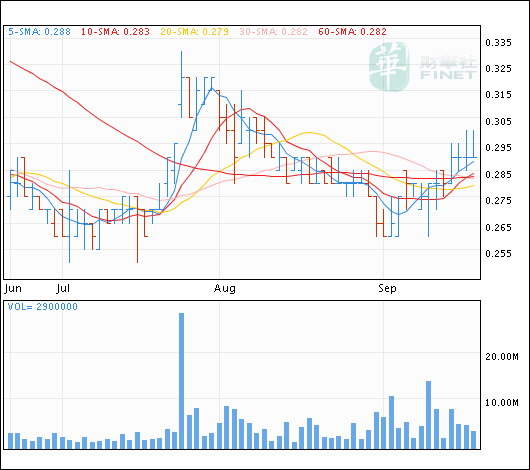Click the 10-SMA: 0.283 legend label
The image size is (530, 470).
click(x=115, y=32)
